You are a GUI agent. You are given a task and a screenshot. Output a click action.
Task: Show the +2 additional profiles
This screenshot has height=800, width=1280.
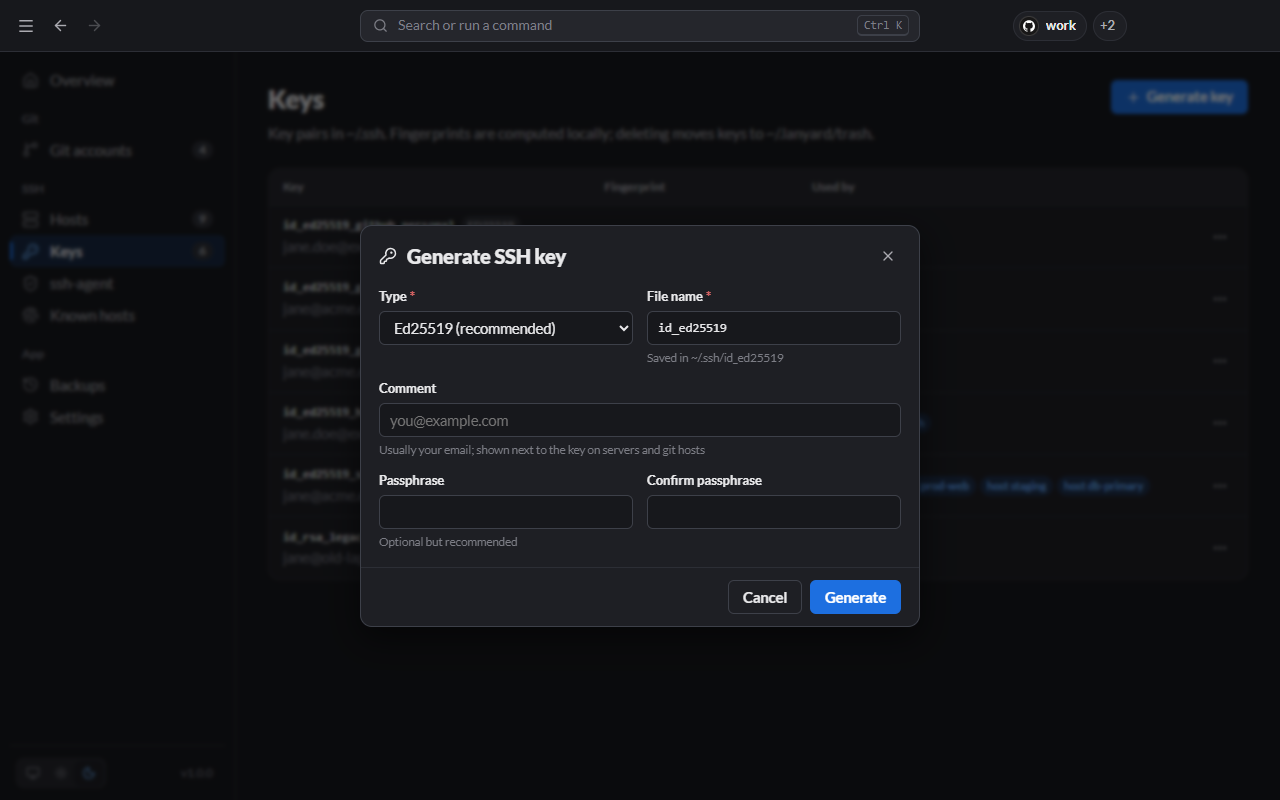[1109, 26]
